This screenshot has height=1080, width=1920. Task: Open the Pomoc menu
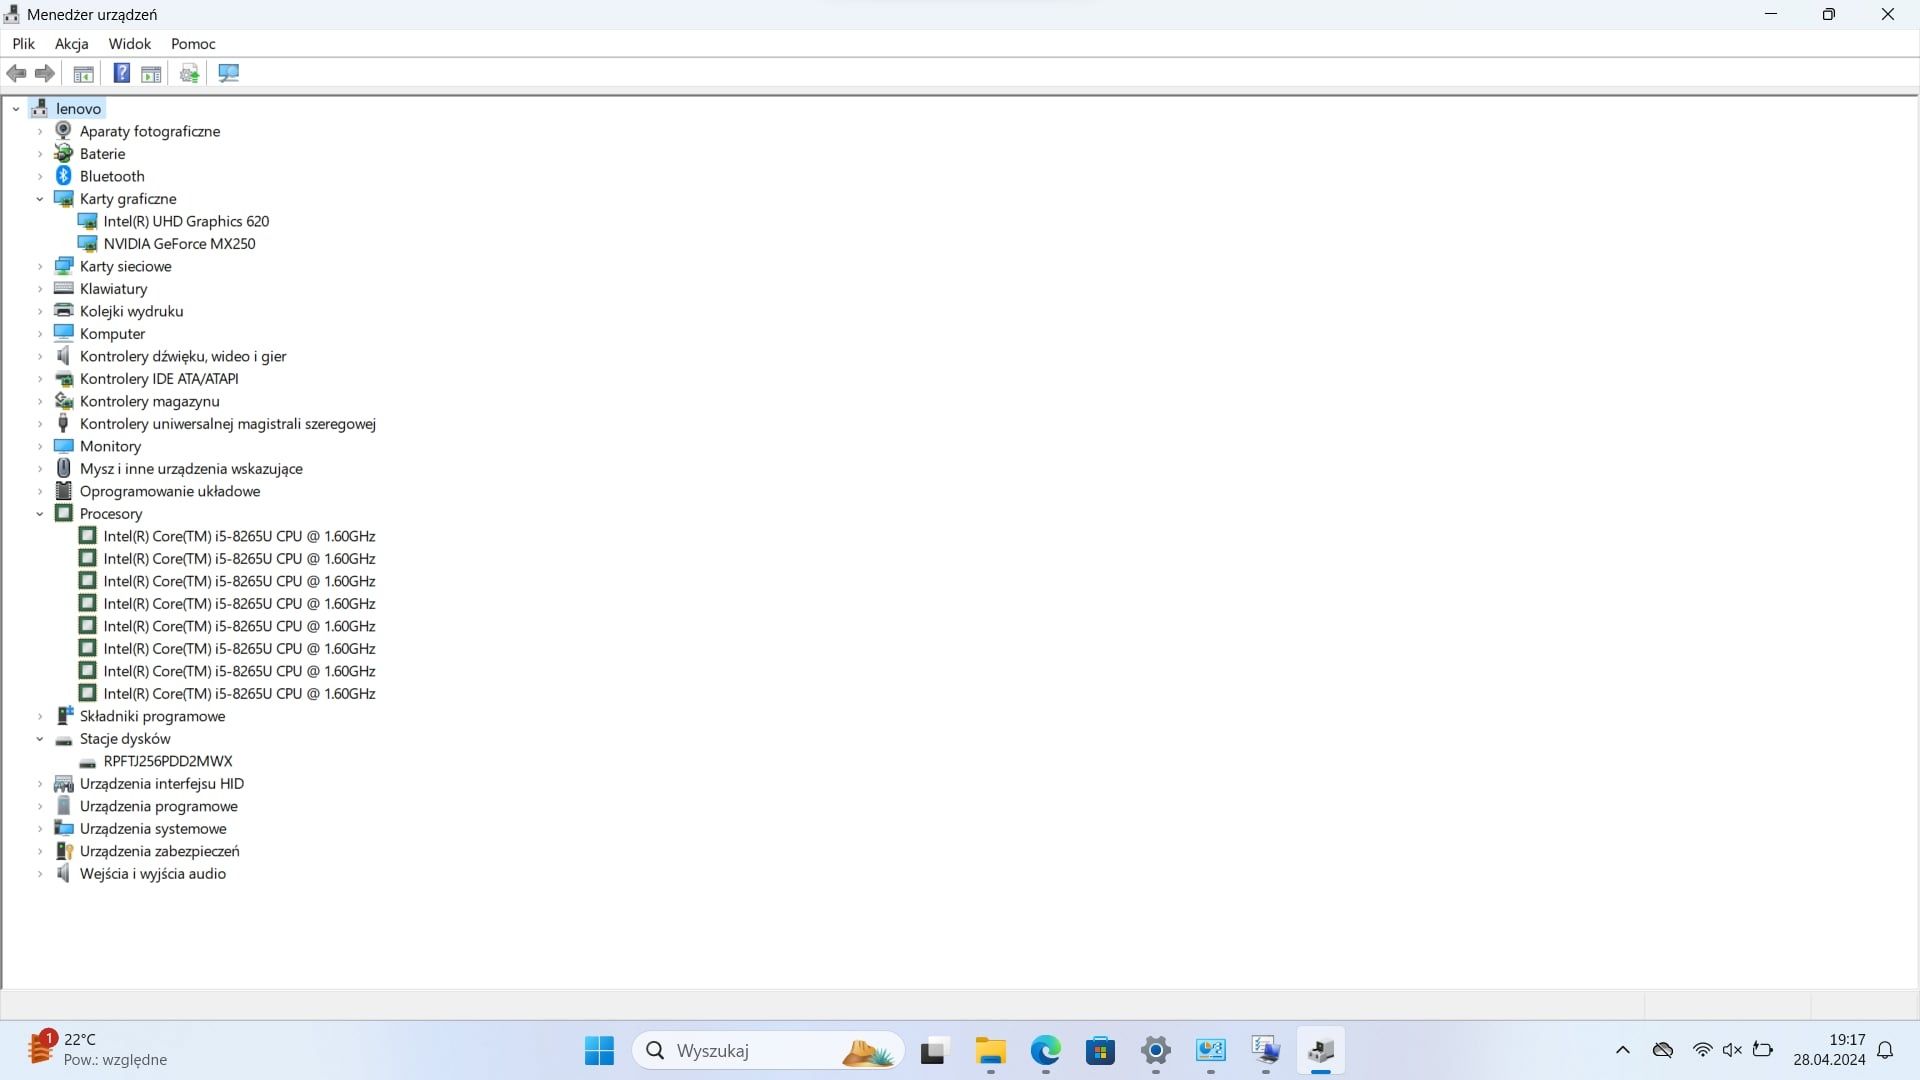click(193, 43)
